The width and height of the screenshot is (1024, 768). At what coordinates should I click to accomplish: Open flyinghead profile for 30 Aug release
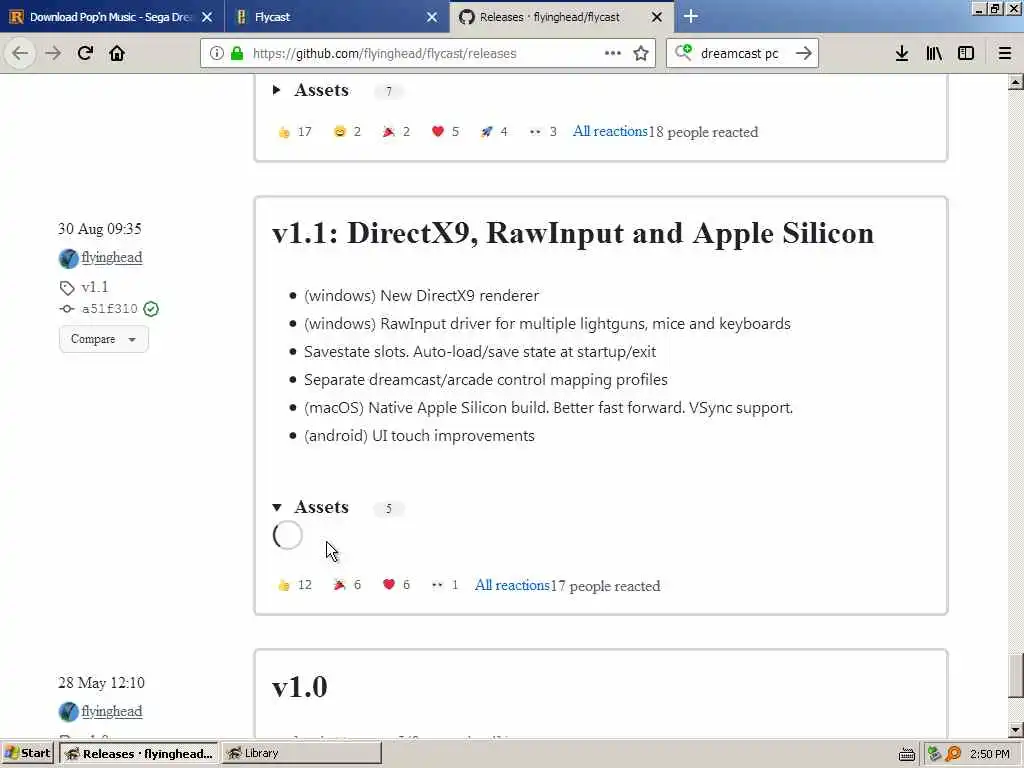click(x=112, y=257)
